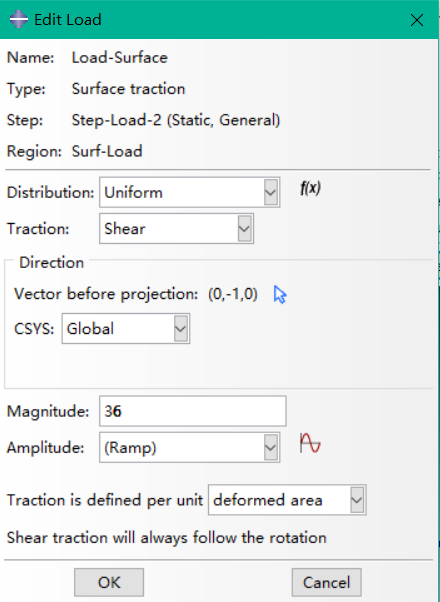Screen dimensions: 440x602
Task: Click the Step-Load-2 step description
Action: point(176,120)
